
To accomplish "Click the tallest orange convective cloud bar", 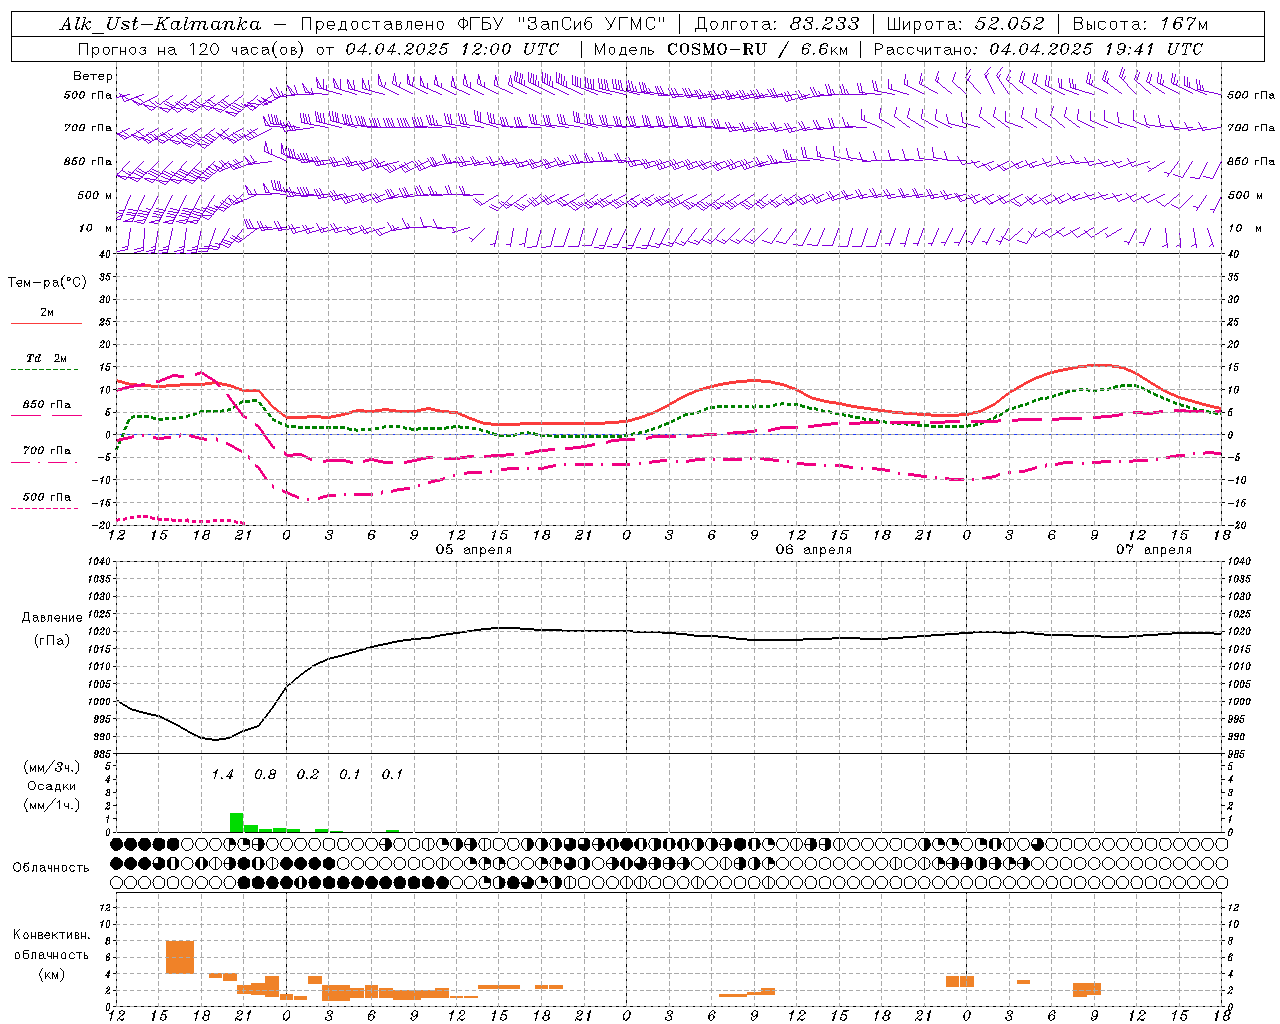I will [x=180, y=957].
